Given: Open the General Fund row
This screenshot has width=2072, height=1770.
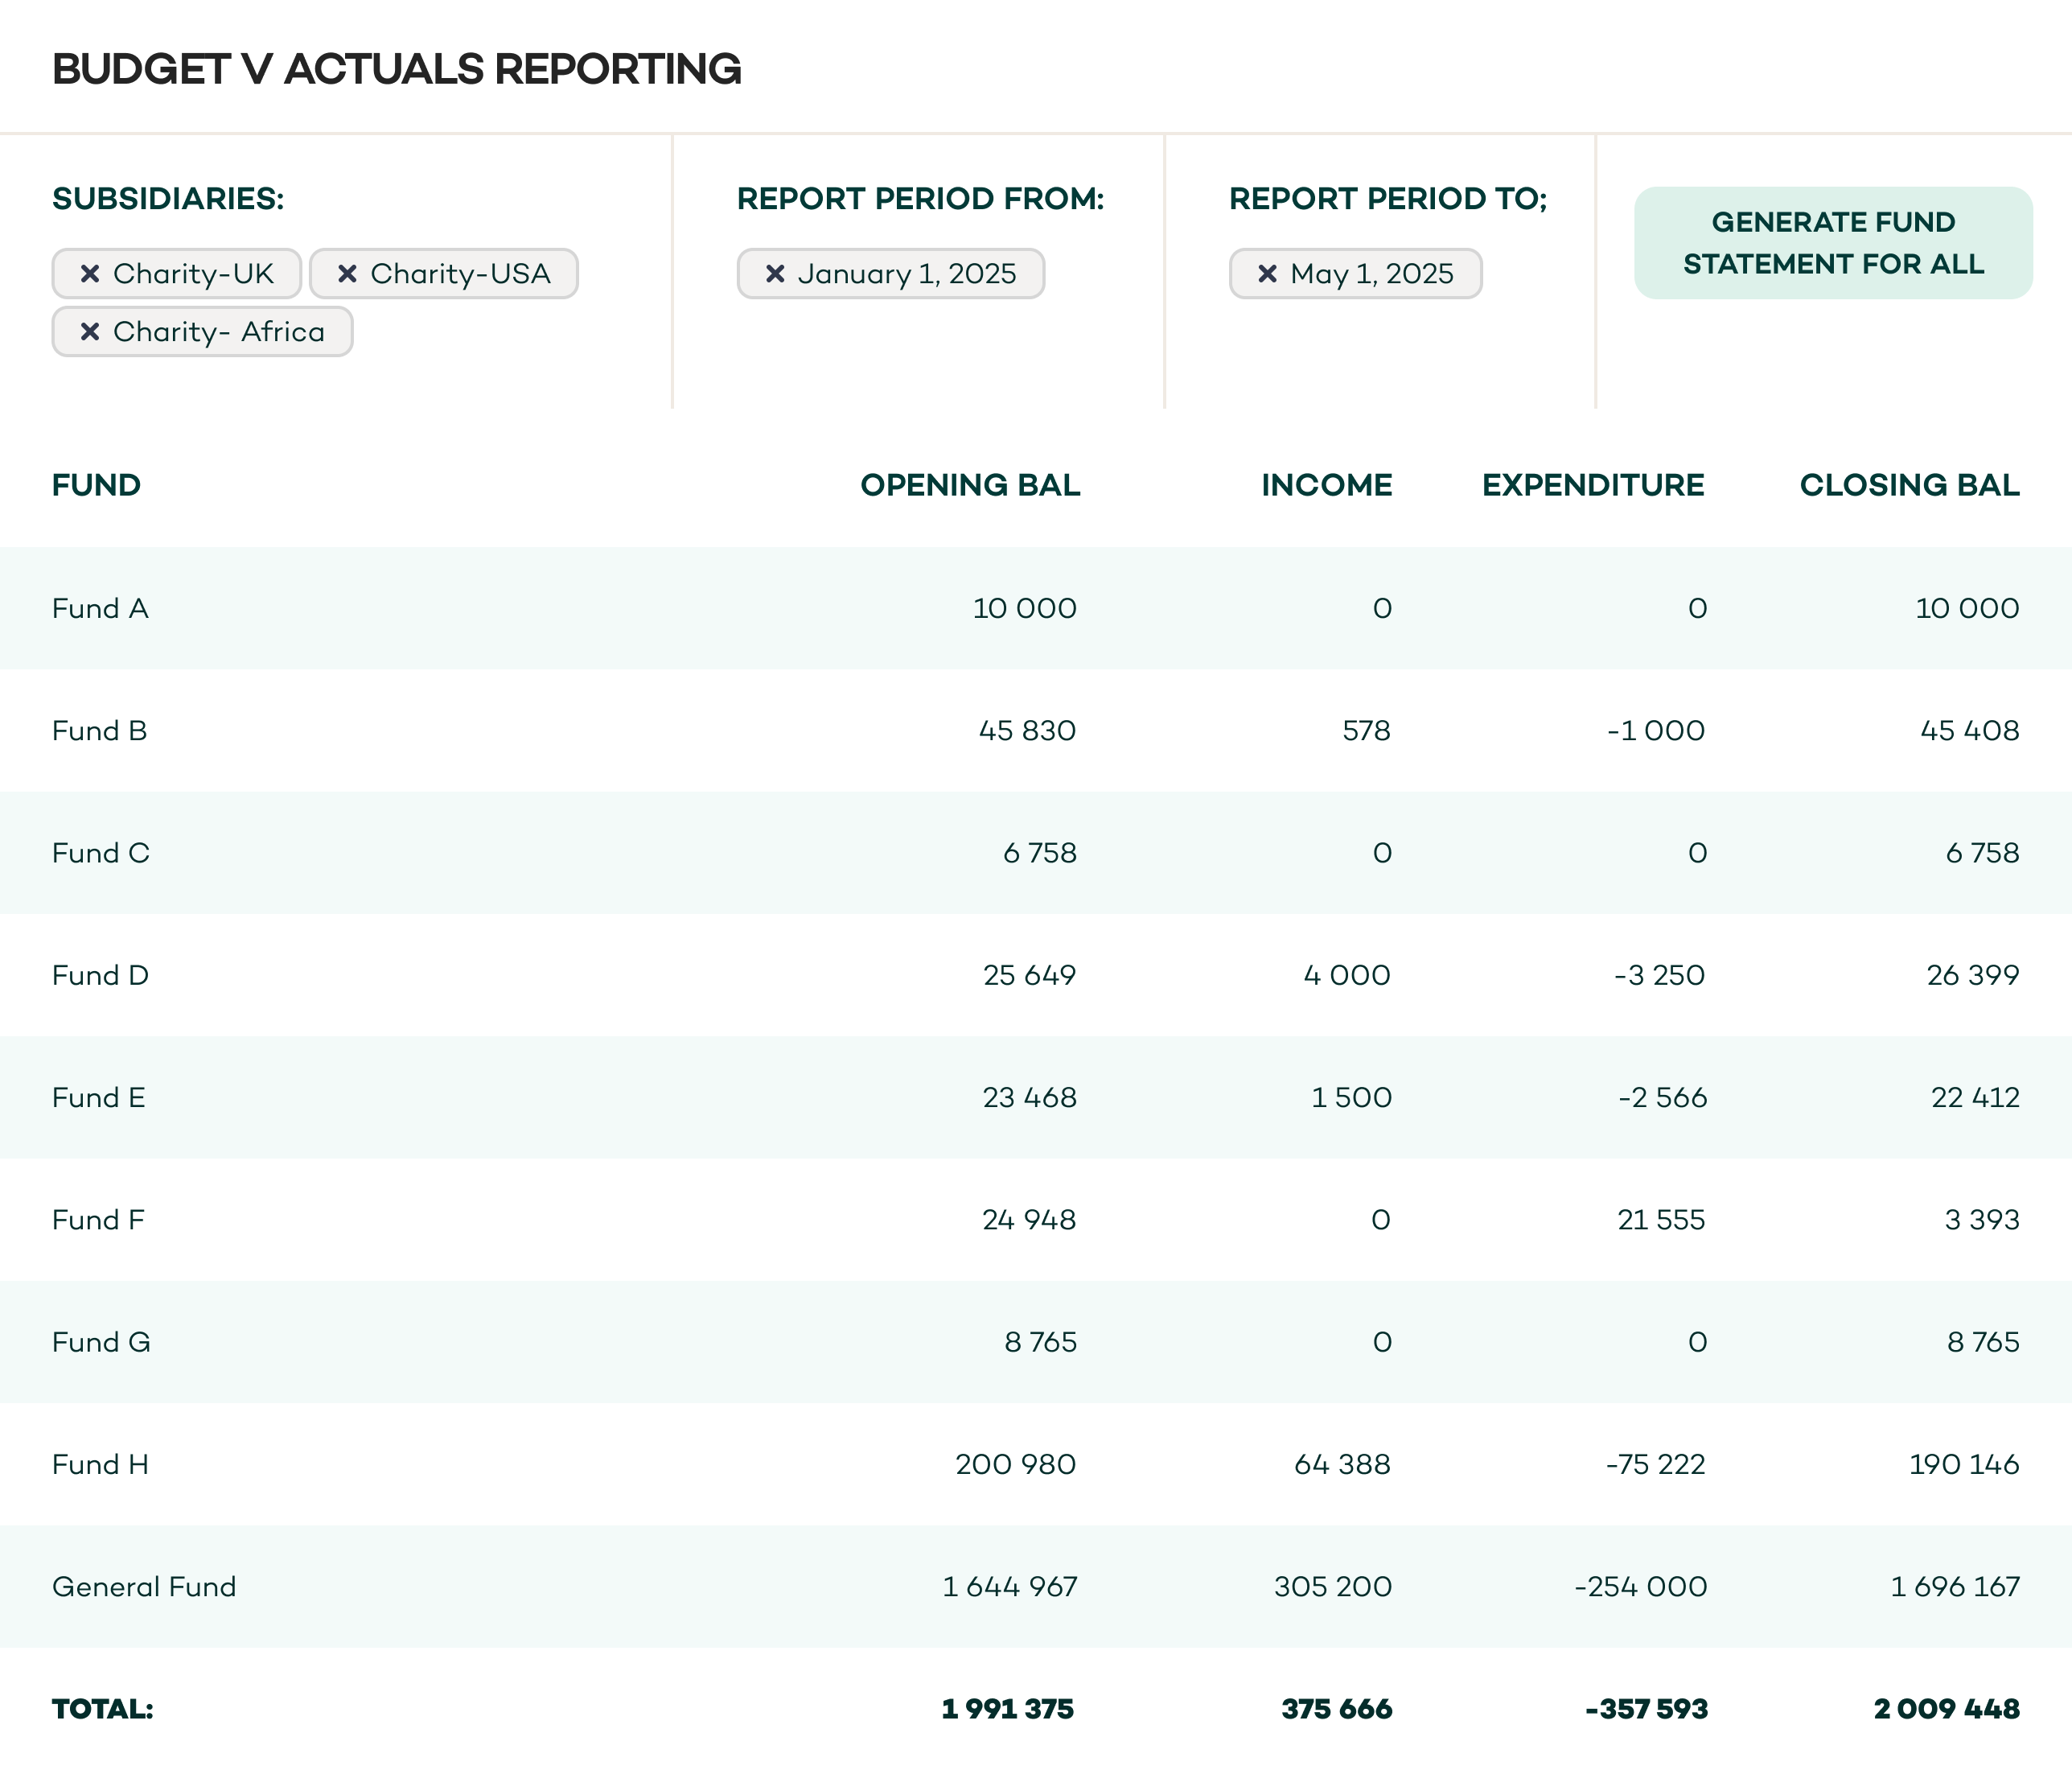Looking at the screenshot, I should pos(144,1587).
